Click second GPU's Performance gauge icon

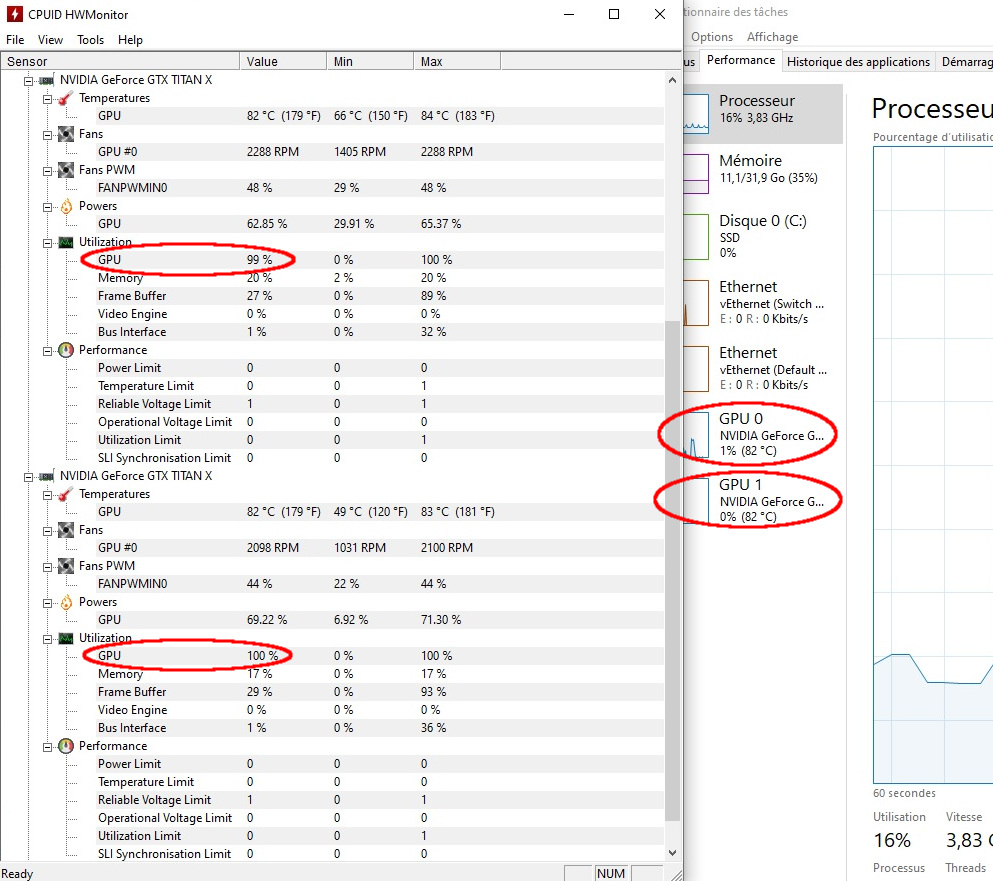66,746
